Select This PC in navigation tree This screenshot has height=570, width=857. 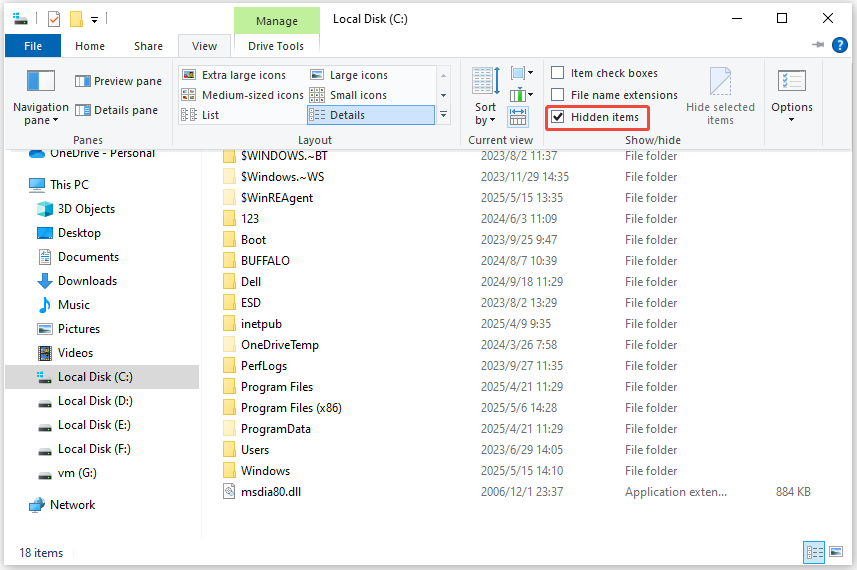[x=59, y=185]
